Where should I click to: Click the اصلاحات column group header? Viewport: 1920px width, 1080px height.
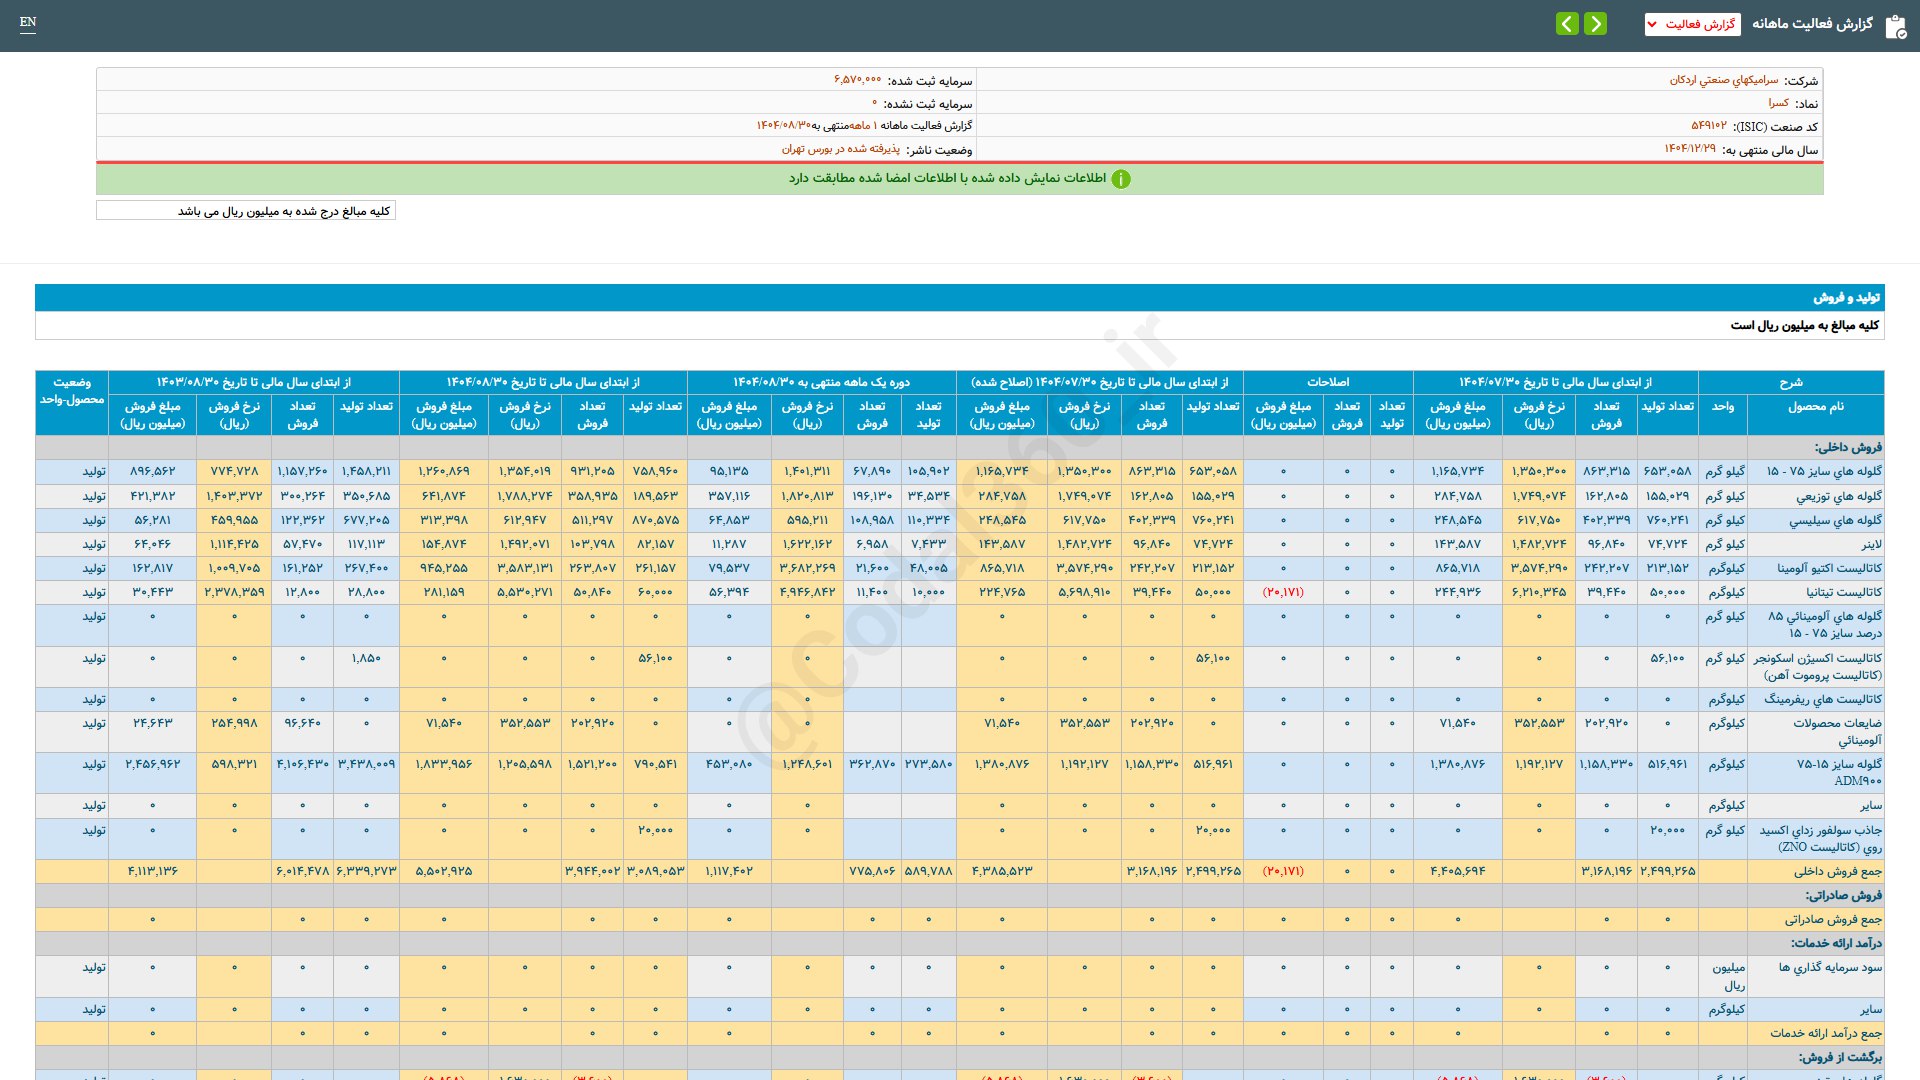(x=1328, y=382)
